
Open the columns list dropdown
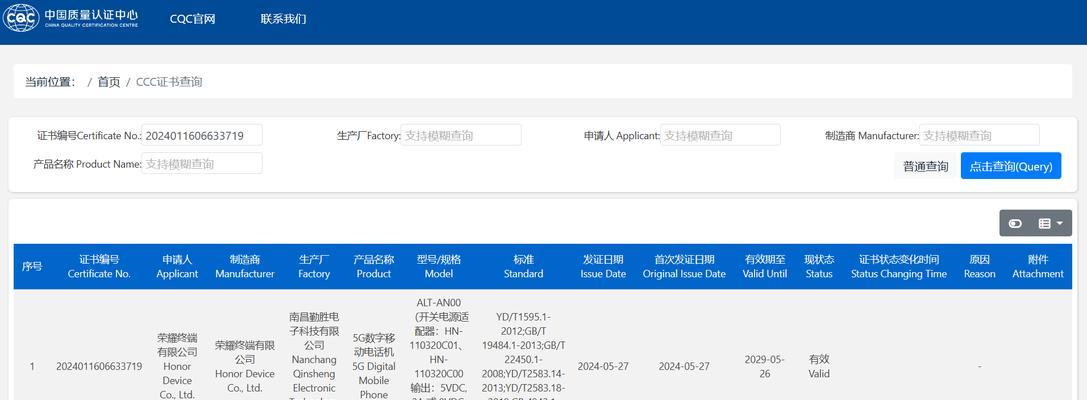click(1051, 223)
